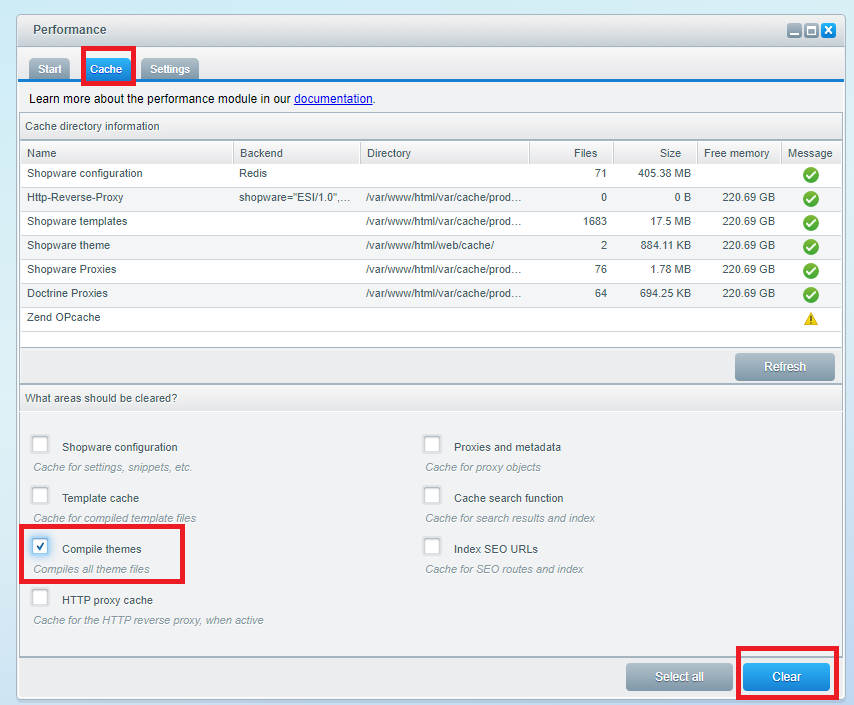This screenshot has height=705, width=854.
Task: Open the Start tab
Action: (x=50, y=69)
